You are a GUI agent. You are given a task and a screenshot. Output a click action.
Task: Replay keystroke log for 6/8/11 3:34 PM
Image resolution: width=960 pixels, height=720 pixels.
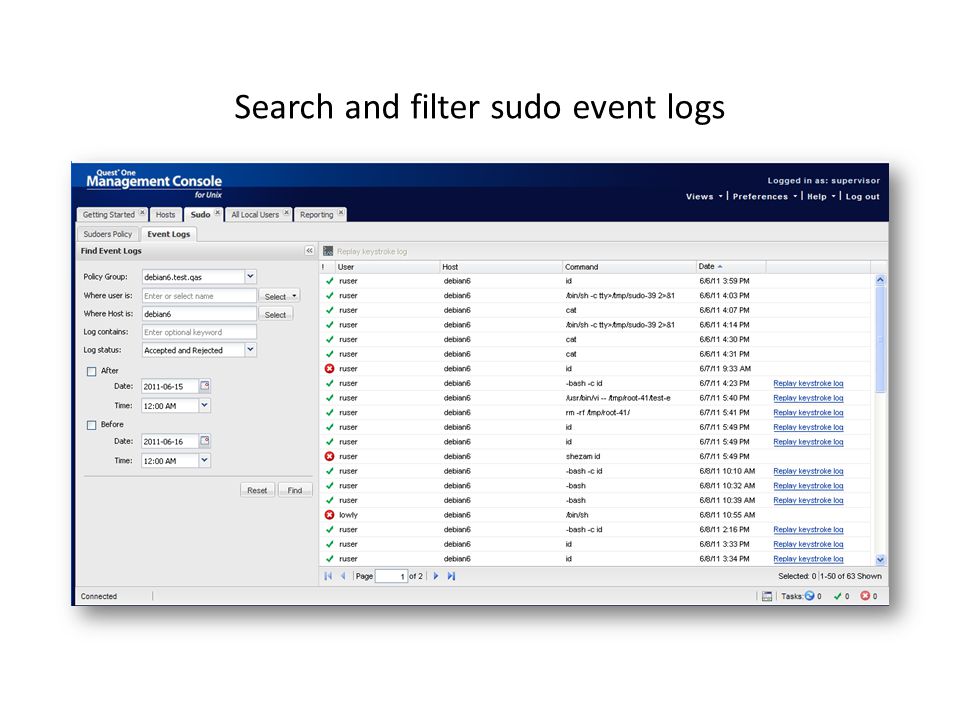(x=808, y=559)
